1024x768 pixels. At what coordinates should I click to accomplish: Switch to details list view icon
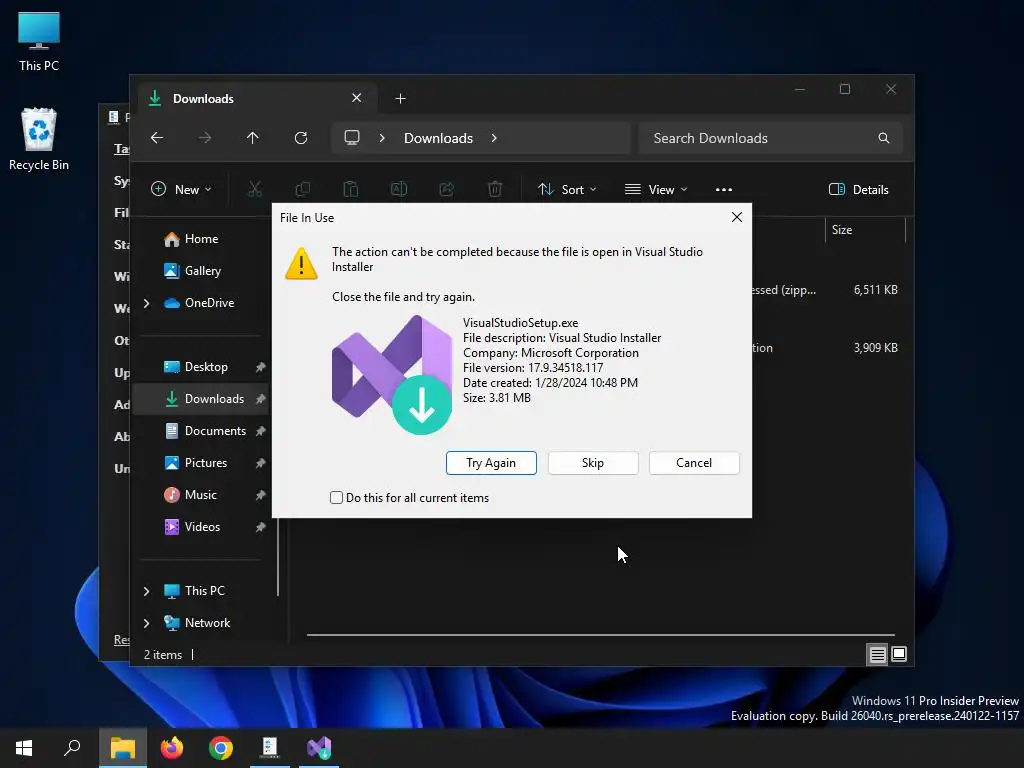point(877,654)
